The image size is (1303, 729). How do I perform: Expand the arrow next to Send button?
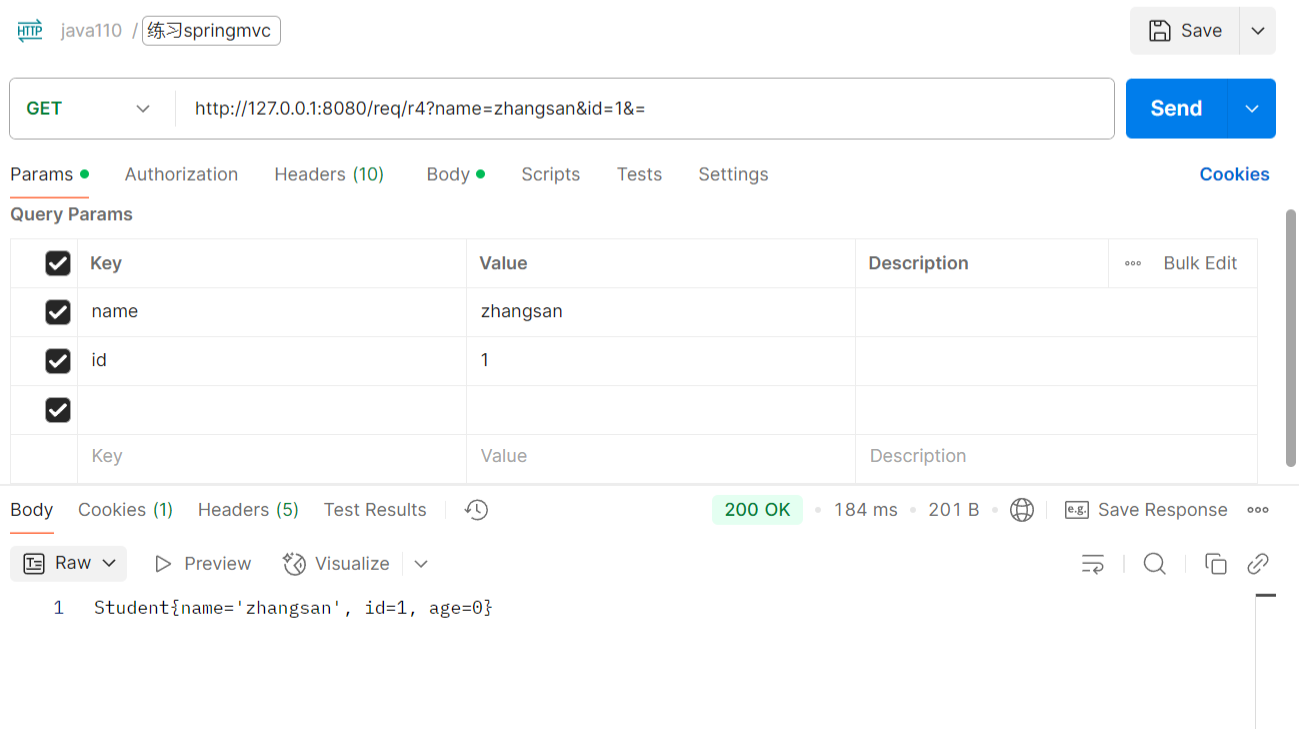1251,109
